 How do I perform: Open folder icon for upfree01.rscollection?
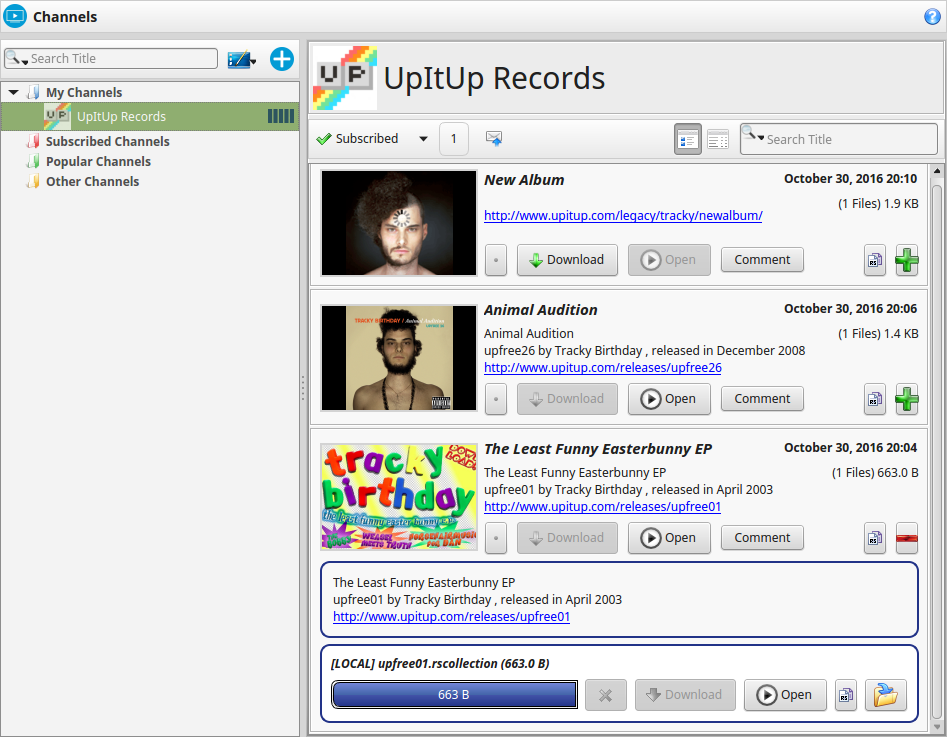click(885, 695)
